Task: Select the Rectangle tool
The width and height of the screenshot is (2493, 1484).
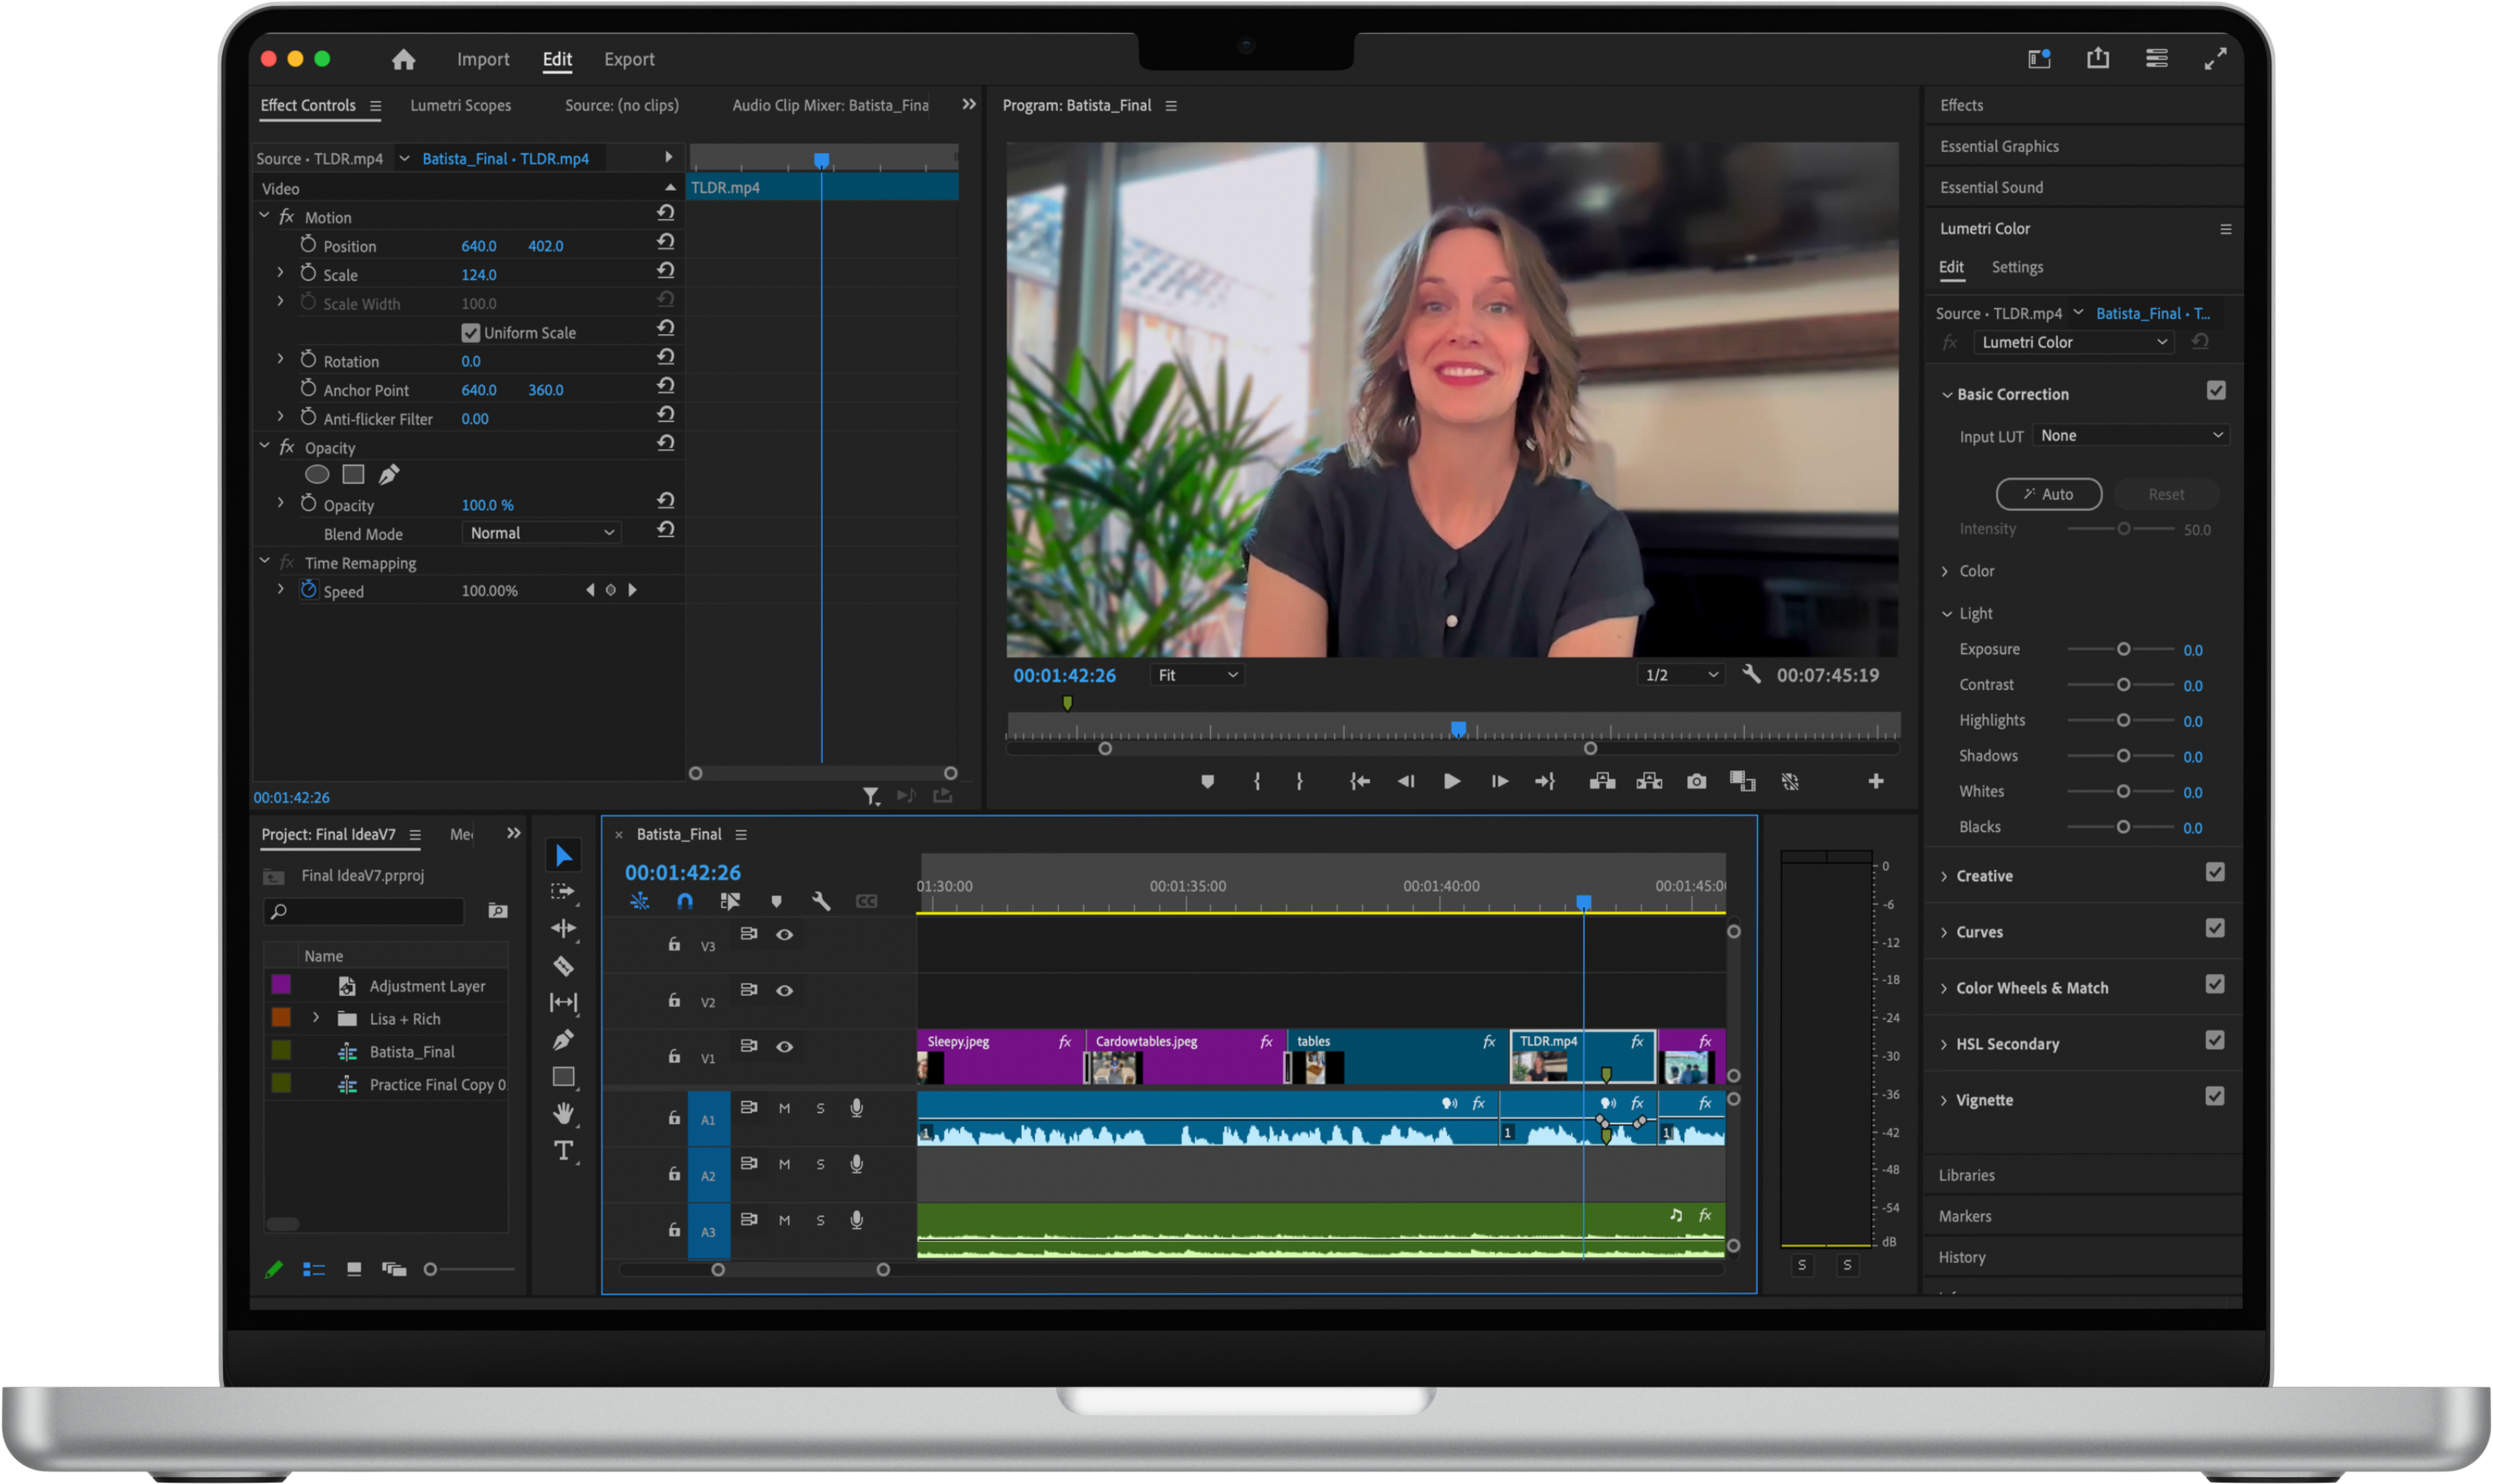Action: [563, 1077]
